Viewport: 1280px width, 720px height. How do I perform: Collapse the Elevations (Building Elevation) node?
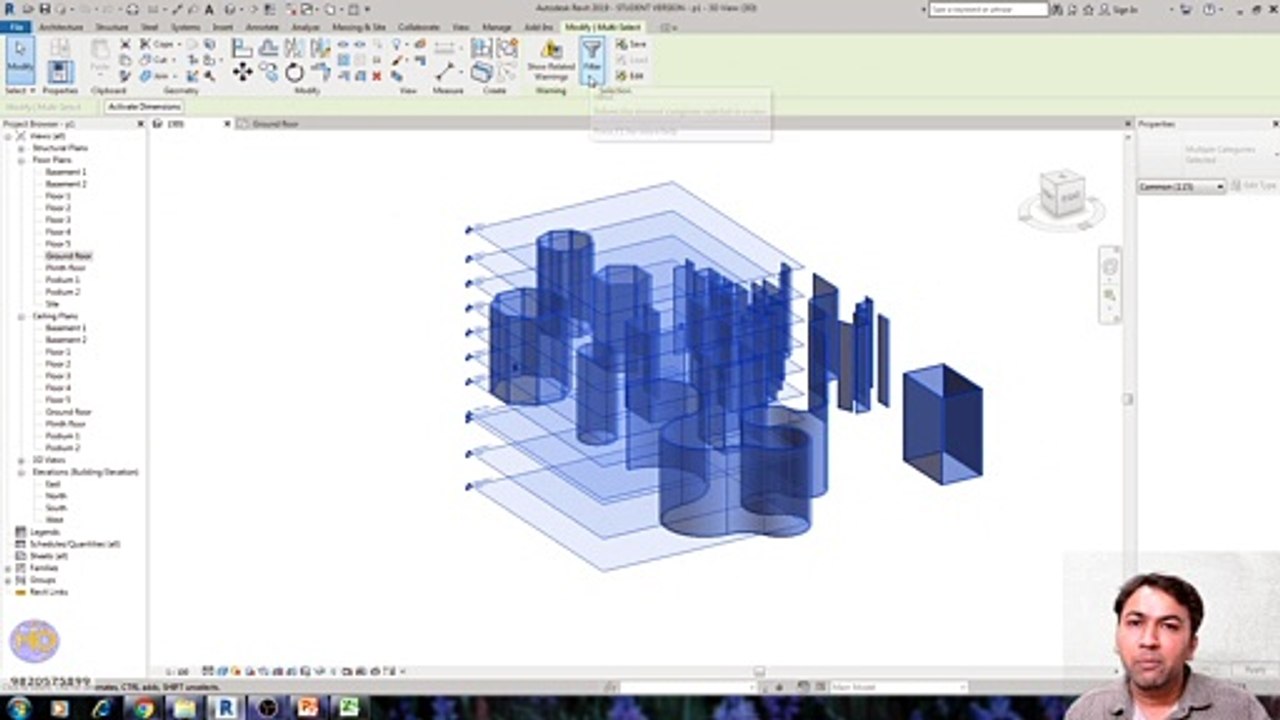(x=21, y=472)
